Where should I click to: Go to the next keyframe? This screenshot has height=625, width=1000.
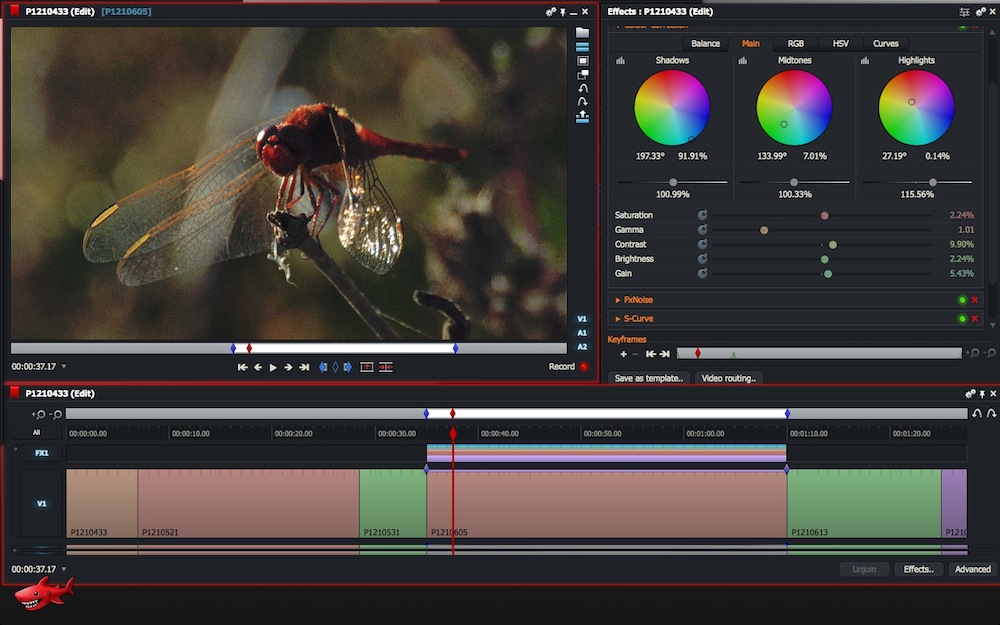pyautogui.click(x=665, y=353)
